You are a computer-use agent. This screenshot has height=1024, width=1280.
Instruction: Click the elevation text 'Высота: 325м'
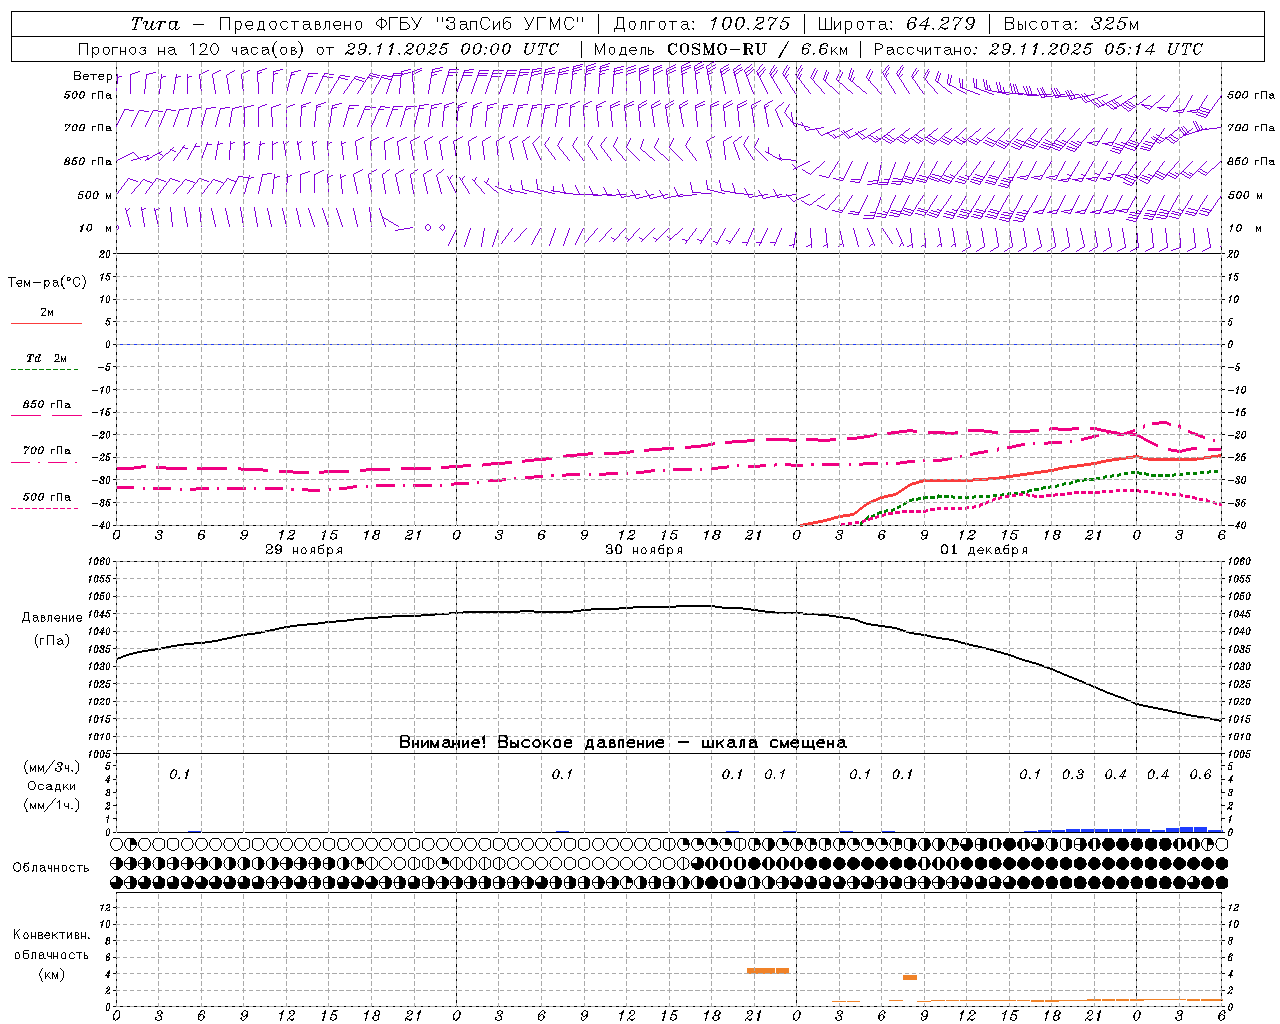[1071, 24]
